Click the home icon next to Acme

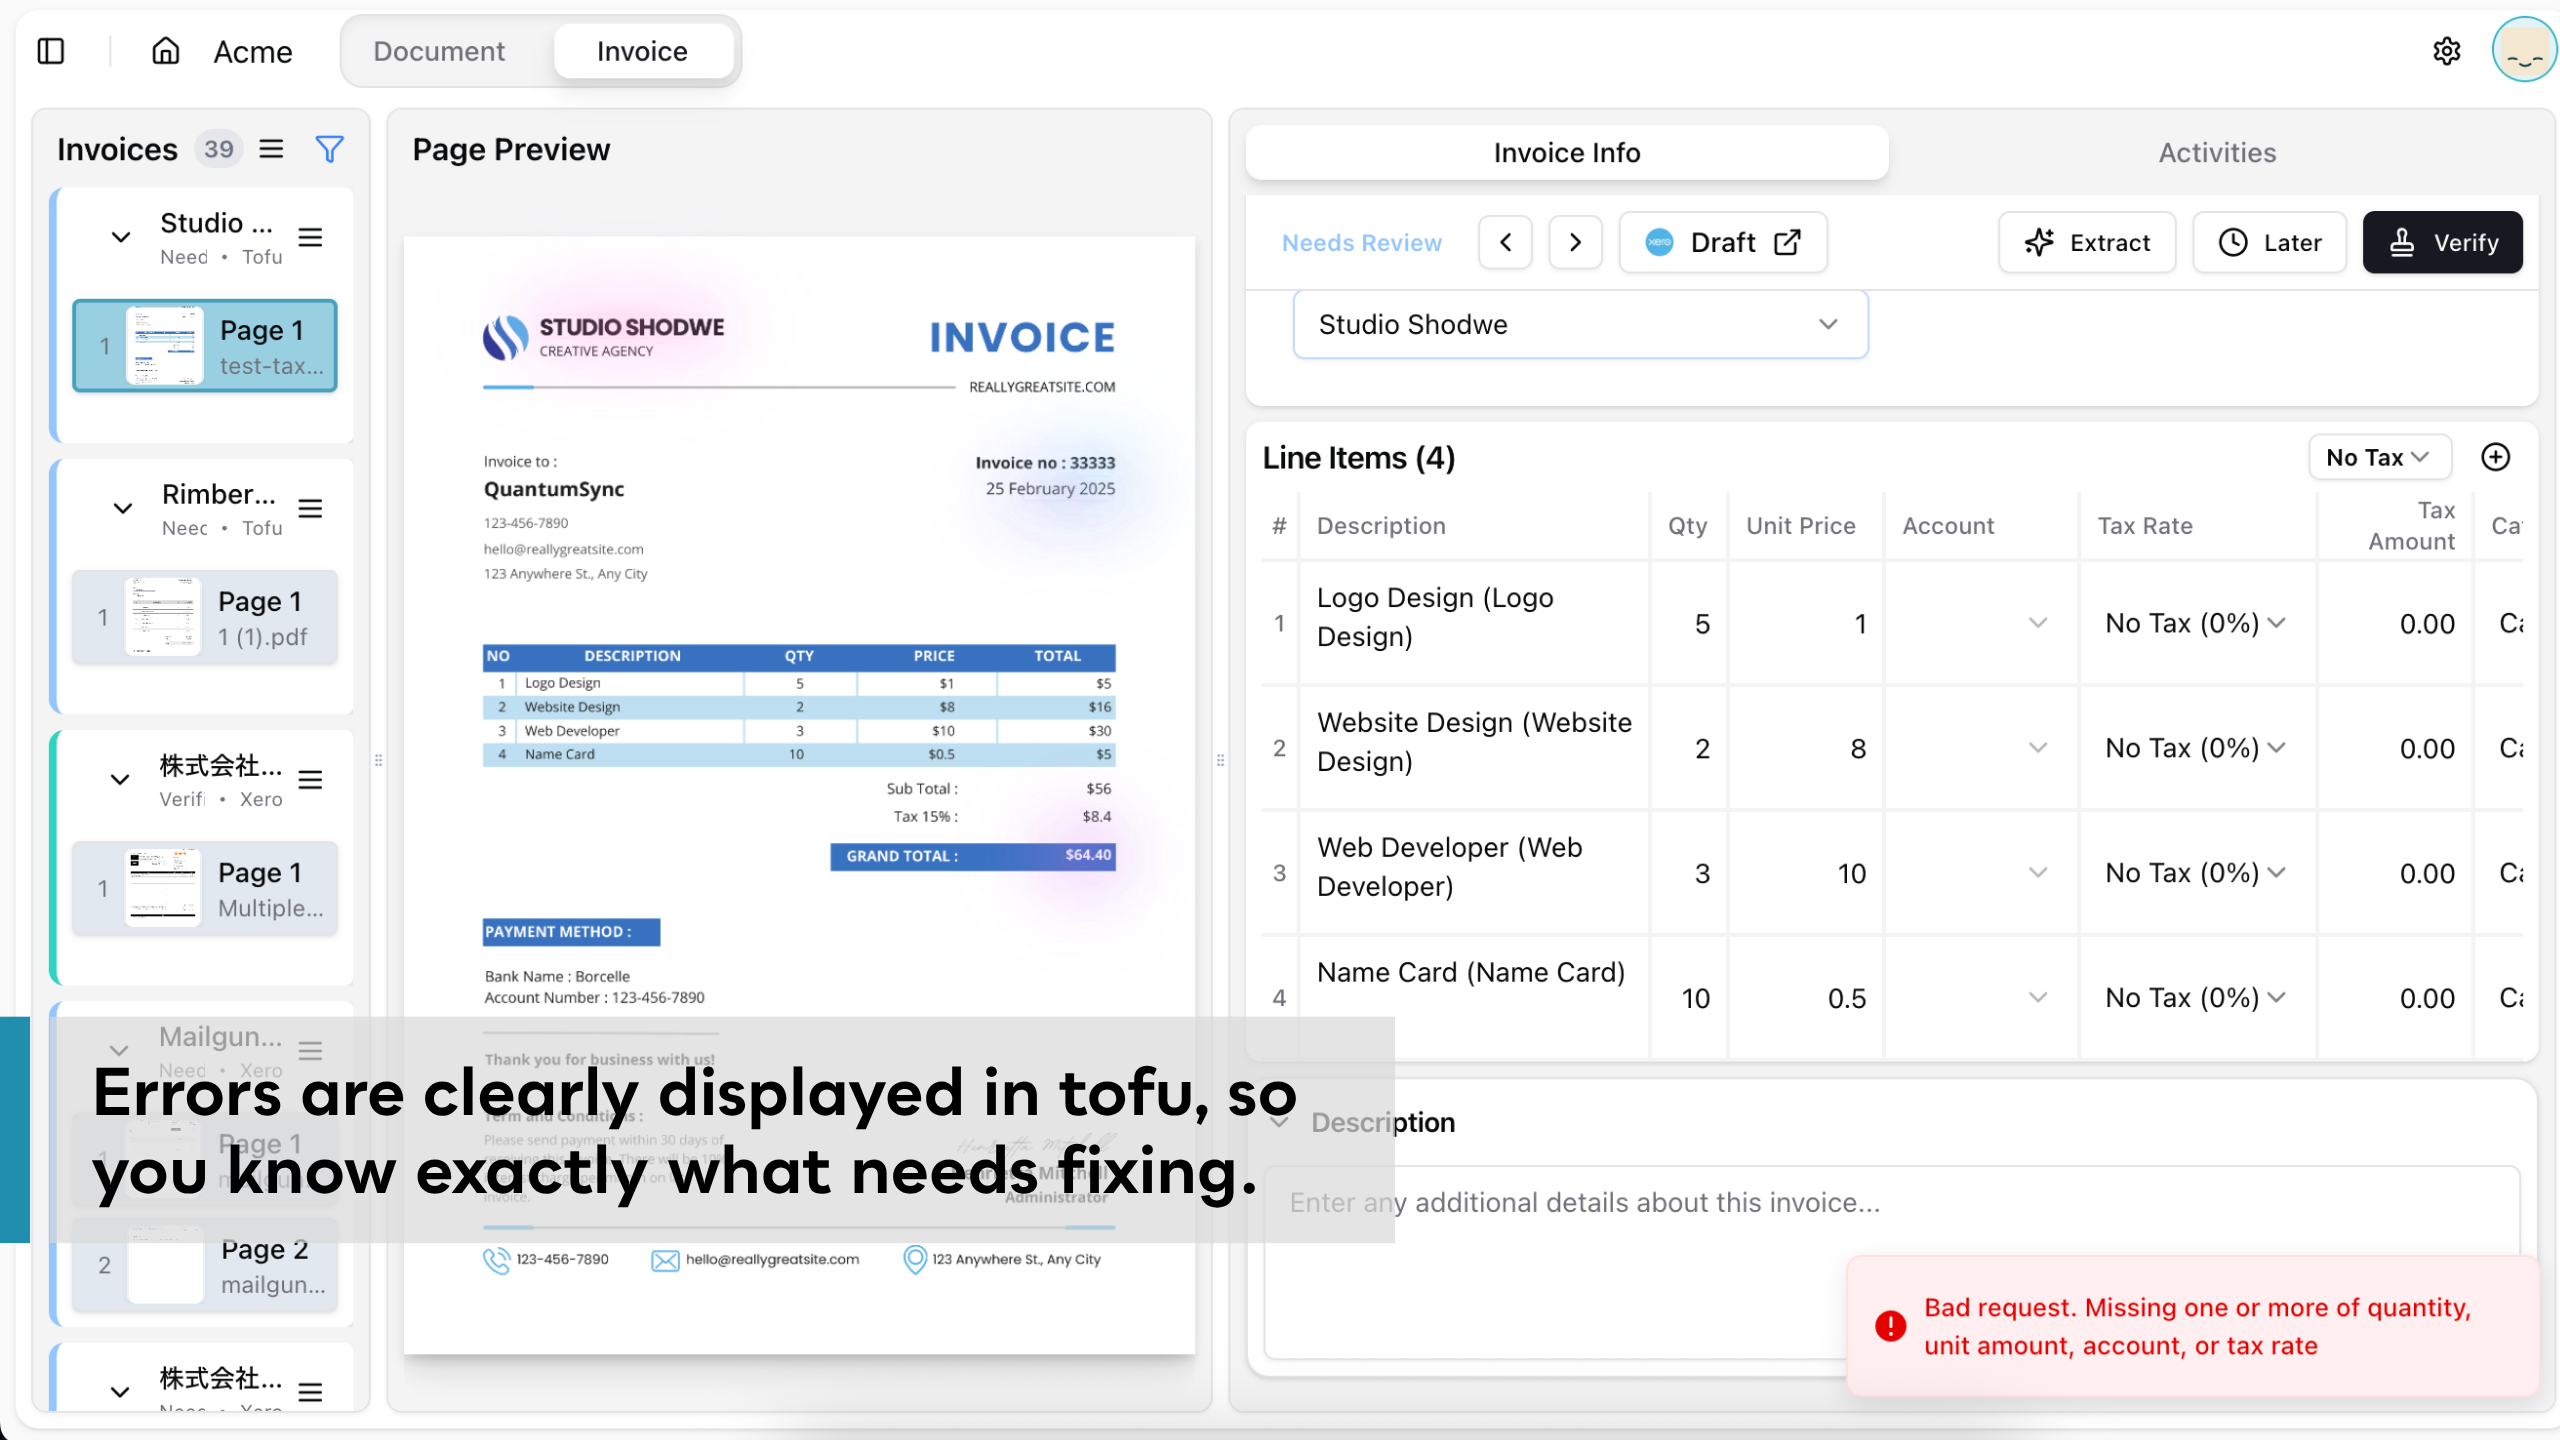click(x=165, y=51)
